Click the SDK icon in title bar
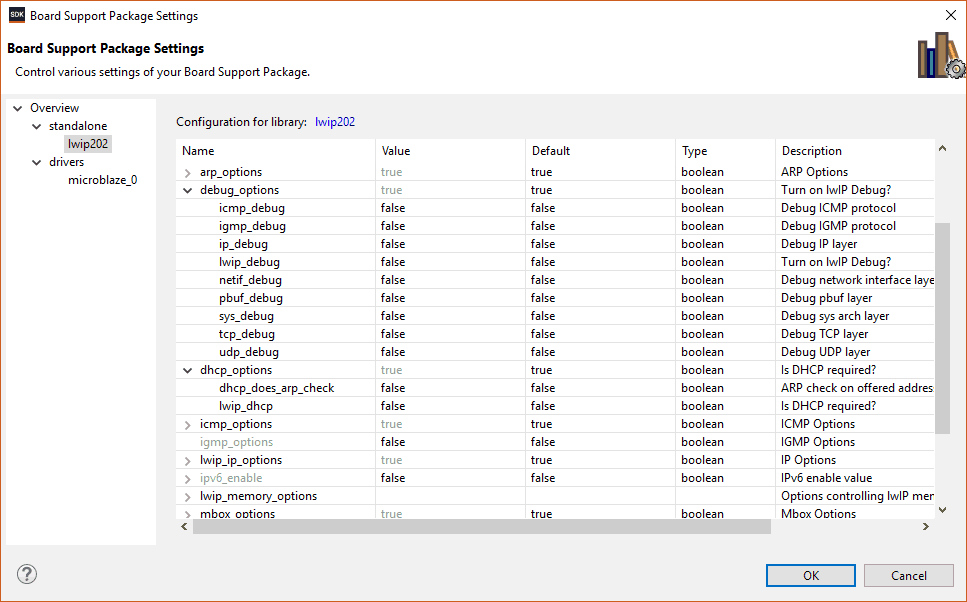 pos(16,15)
